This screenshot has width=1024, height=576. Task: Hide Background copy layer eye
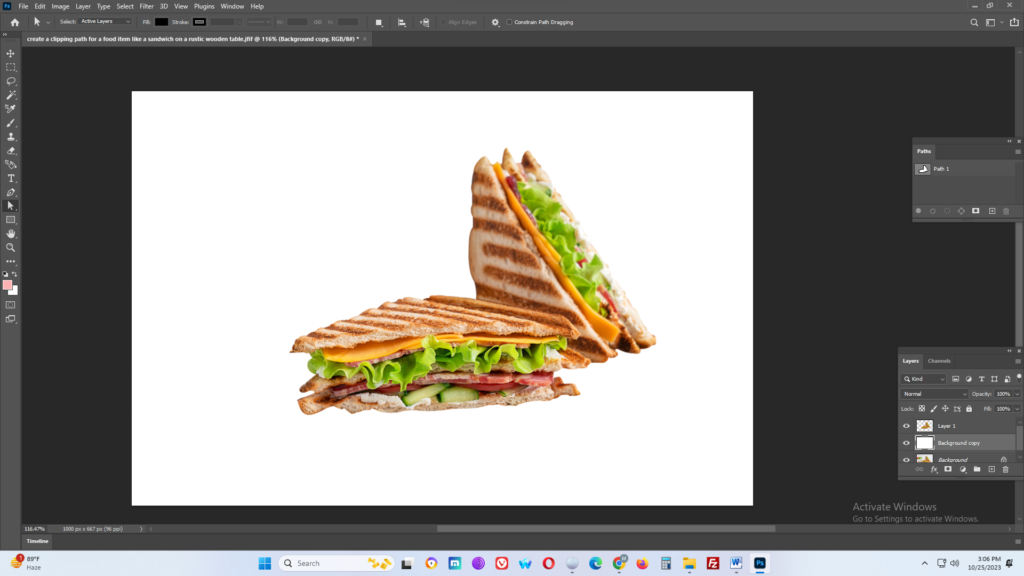[x=906, y=443]
